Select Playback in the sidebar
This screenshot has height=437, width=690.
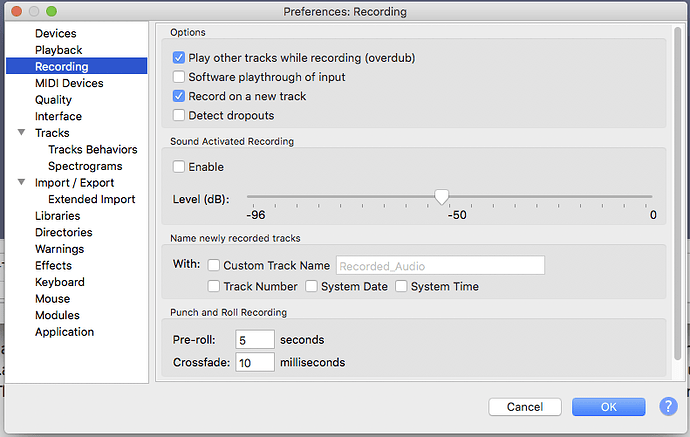click(58, 50)
